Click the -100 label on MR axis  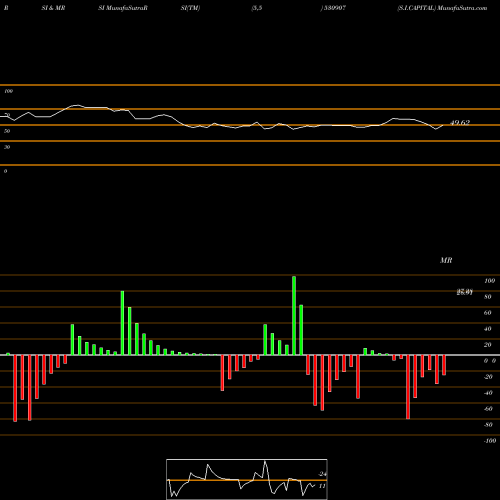(490, 441)
